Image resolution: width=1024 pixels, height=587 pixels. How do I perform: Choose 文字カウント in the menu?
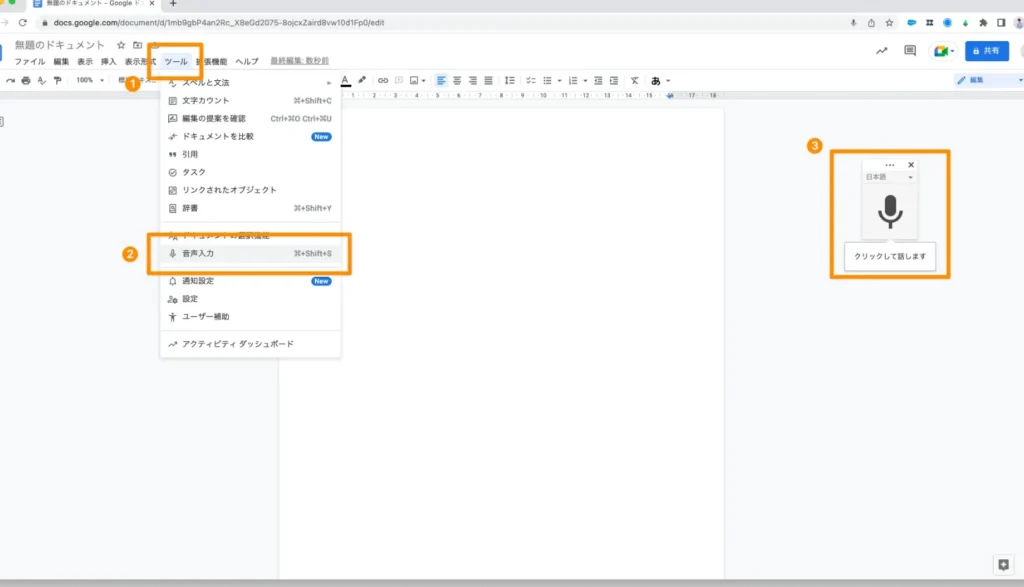point(205,100)
